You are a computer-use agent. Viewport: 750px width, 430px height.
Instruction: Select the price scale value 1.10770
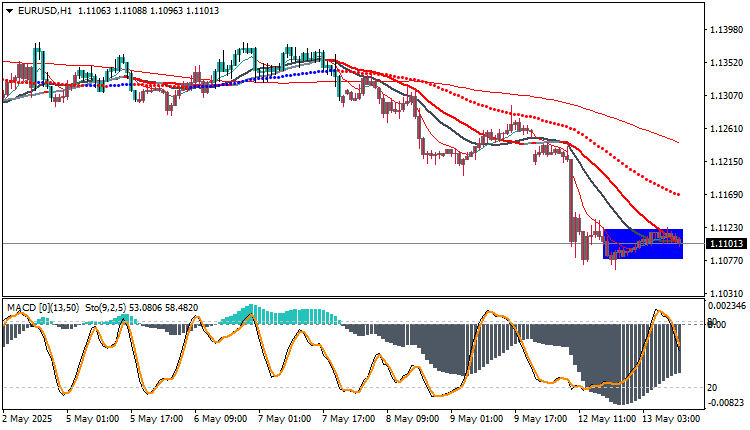coord(726,261)
